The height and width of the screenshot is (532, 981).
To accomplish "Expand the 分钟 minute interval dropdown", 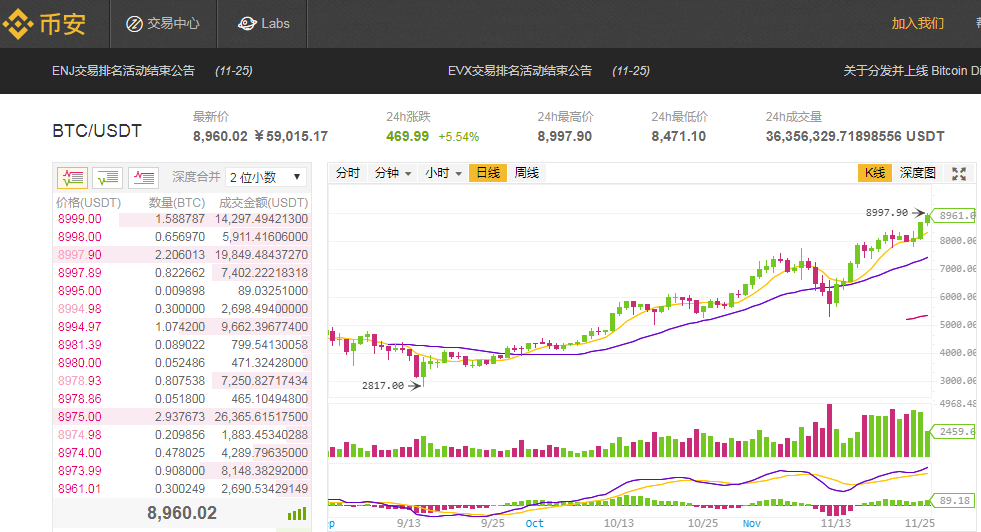I will point(393,173).
